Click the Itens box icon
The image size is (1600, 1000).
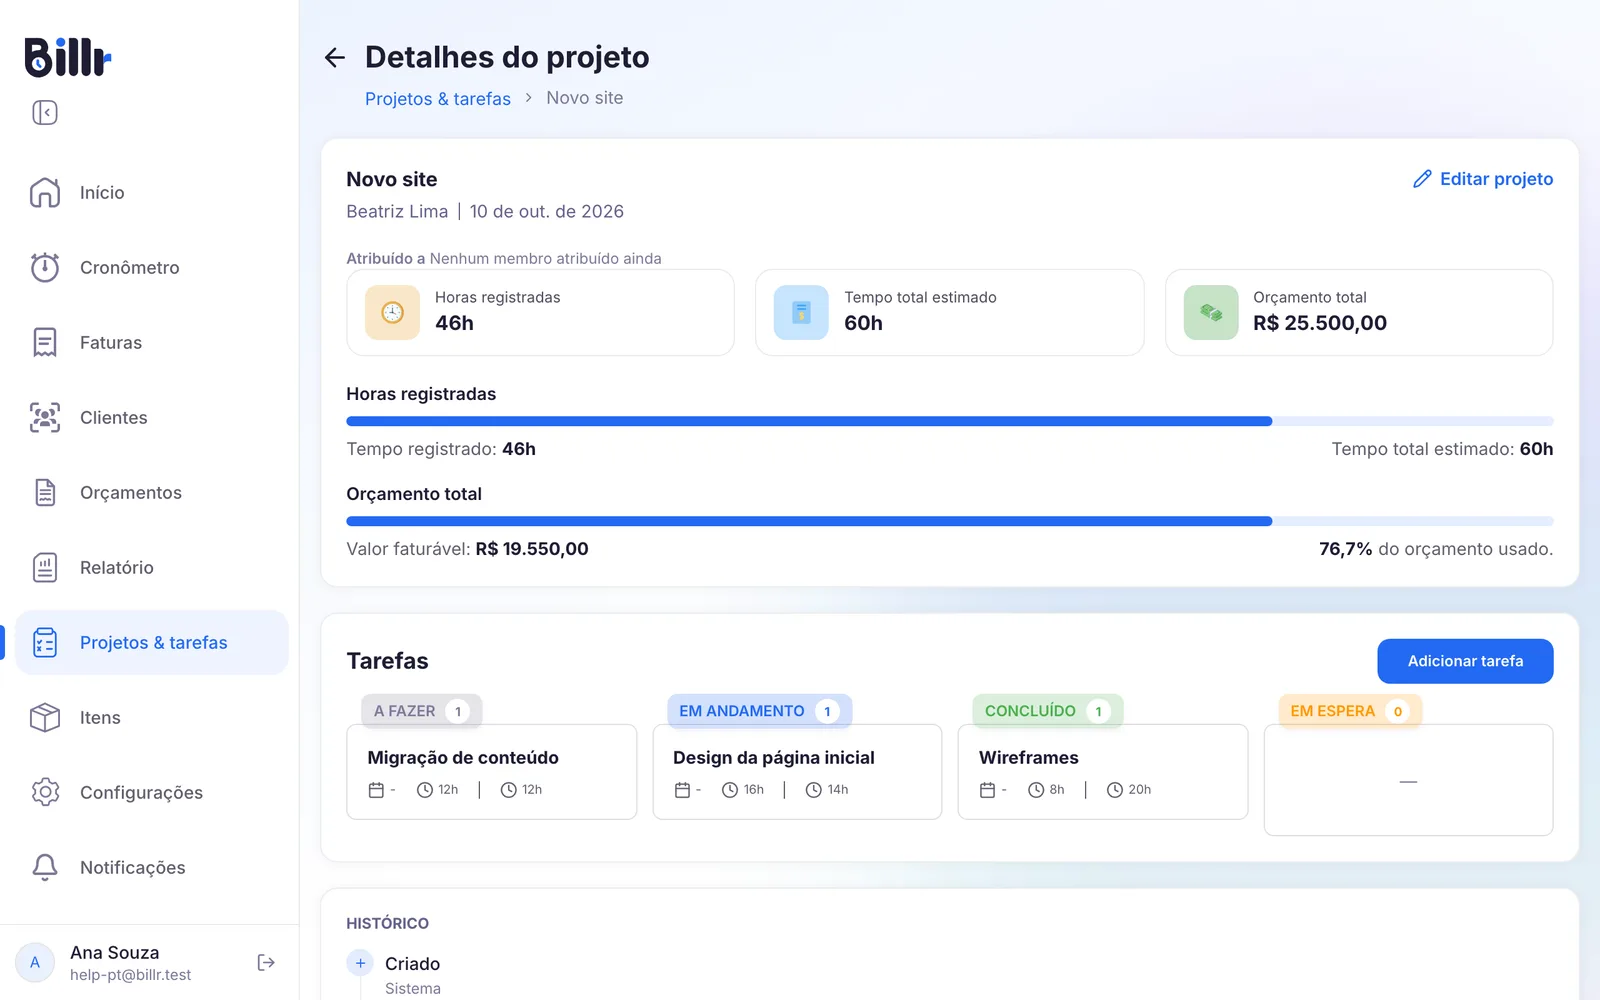coord(45,717)
